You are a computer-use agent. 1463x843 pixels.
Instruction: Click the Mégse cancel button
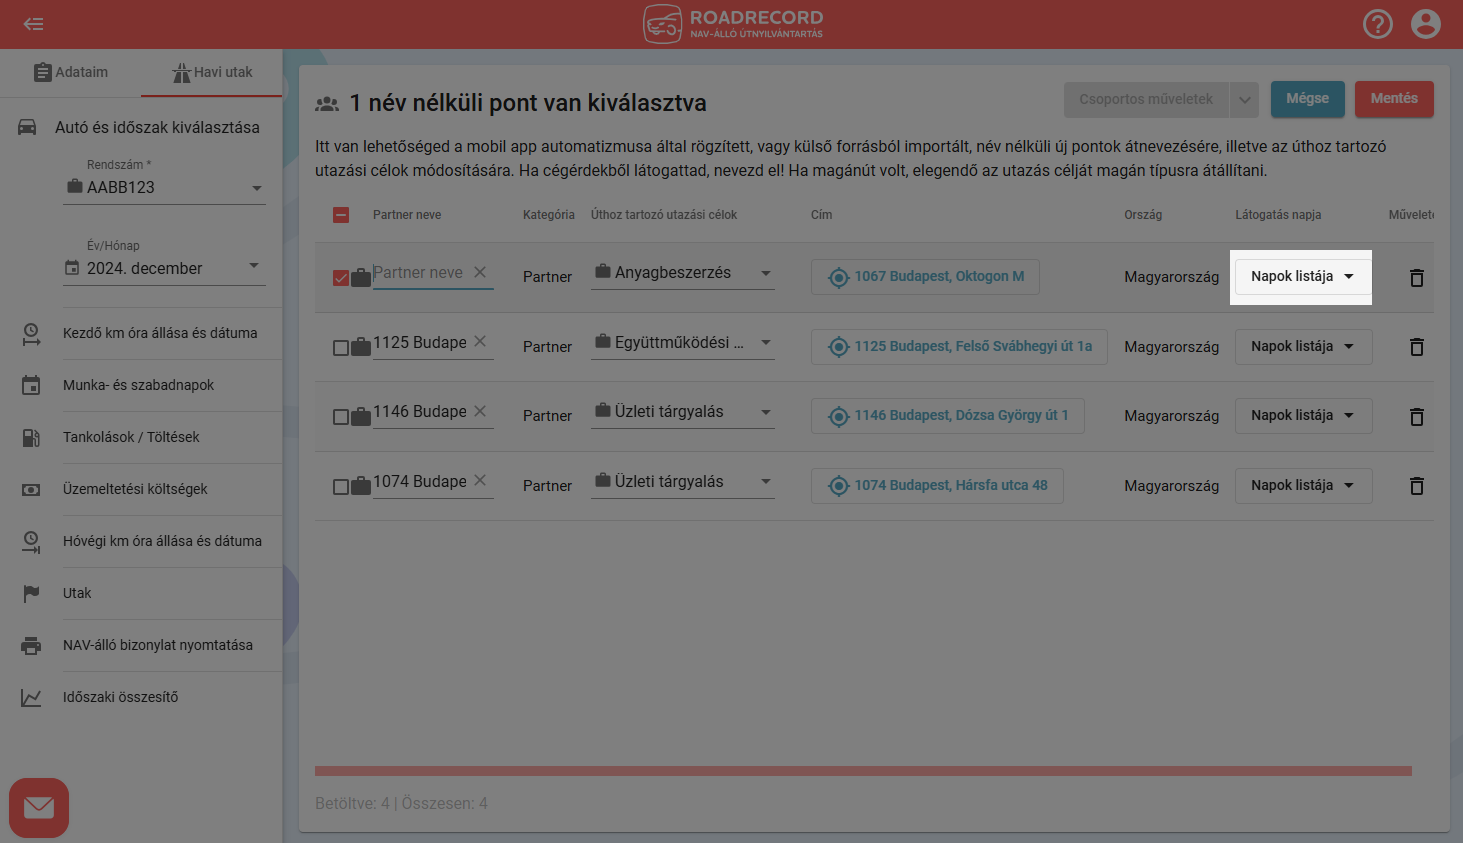[x=1307, y=99]
